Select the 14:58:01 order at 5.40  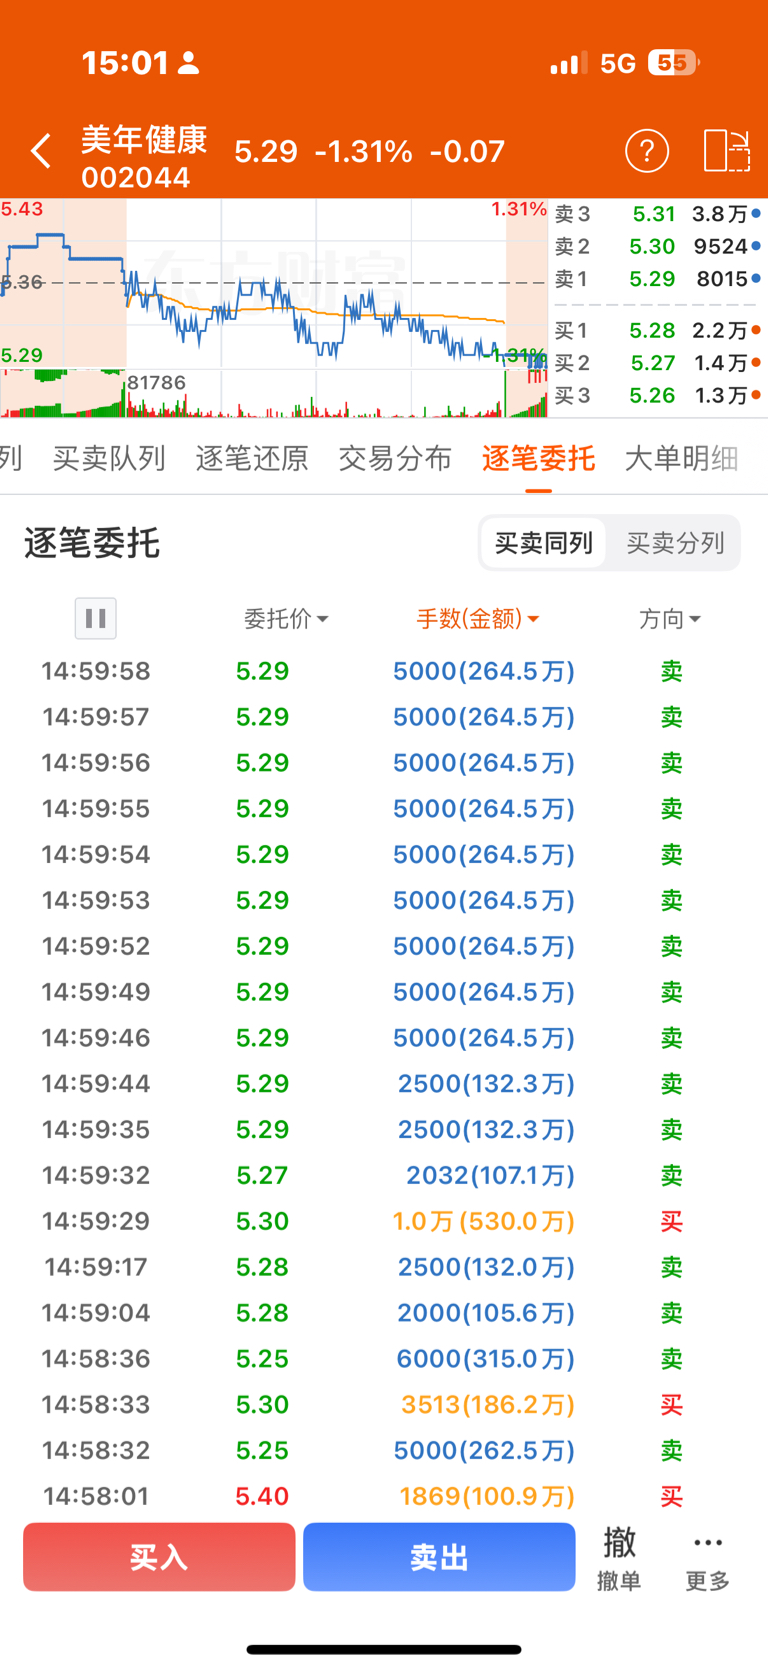tap(384, 1496)
